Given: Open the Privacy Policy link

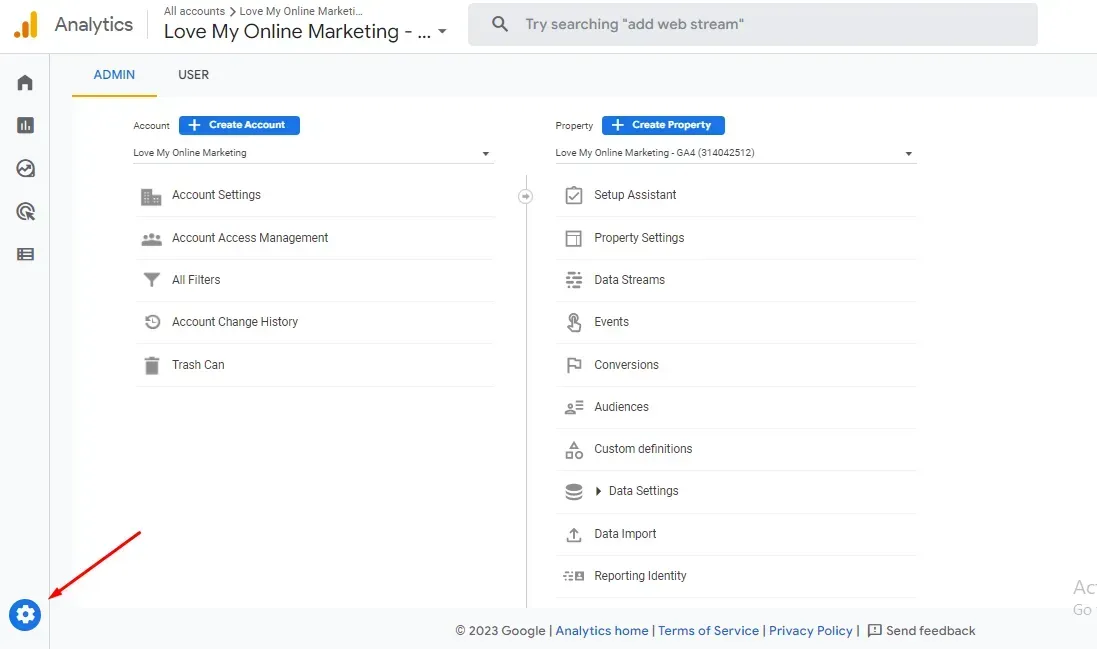Looking at the screenshot, I should pyautogui.click(x=810, y=630).
